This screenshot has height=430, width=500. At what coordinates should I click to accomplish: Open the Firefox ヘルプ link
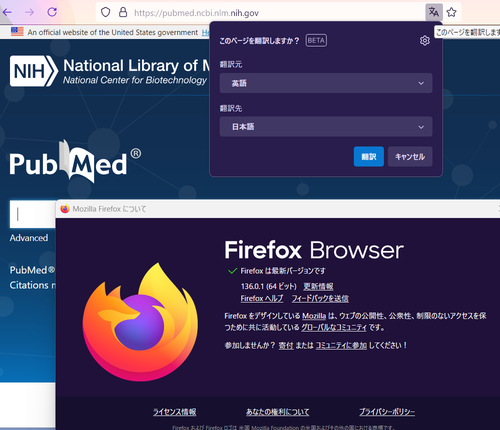coord(262,298)
